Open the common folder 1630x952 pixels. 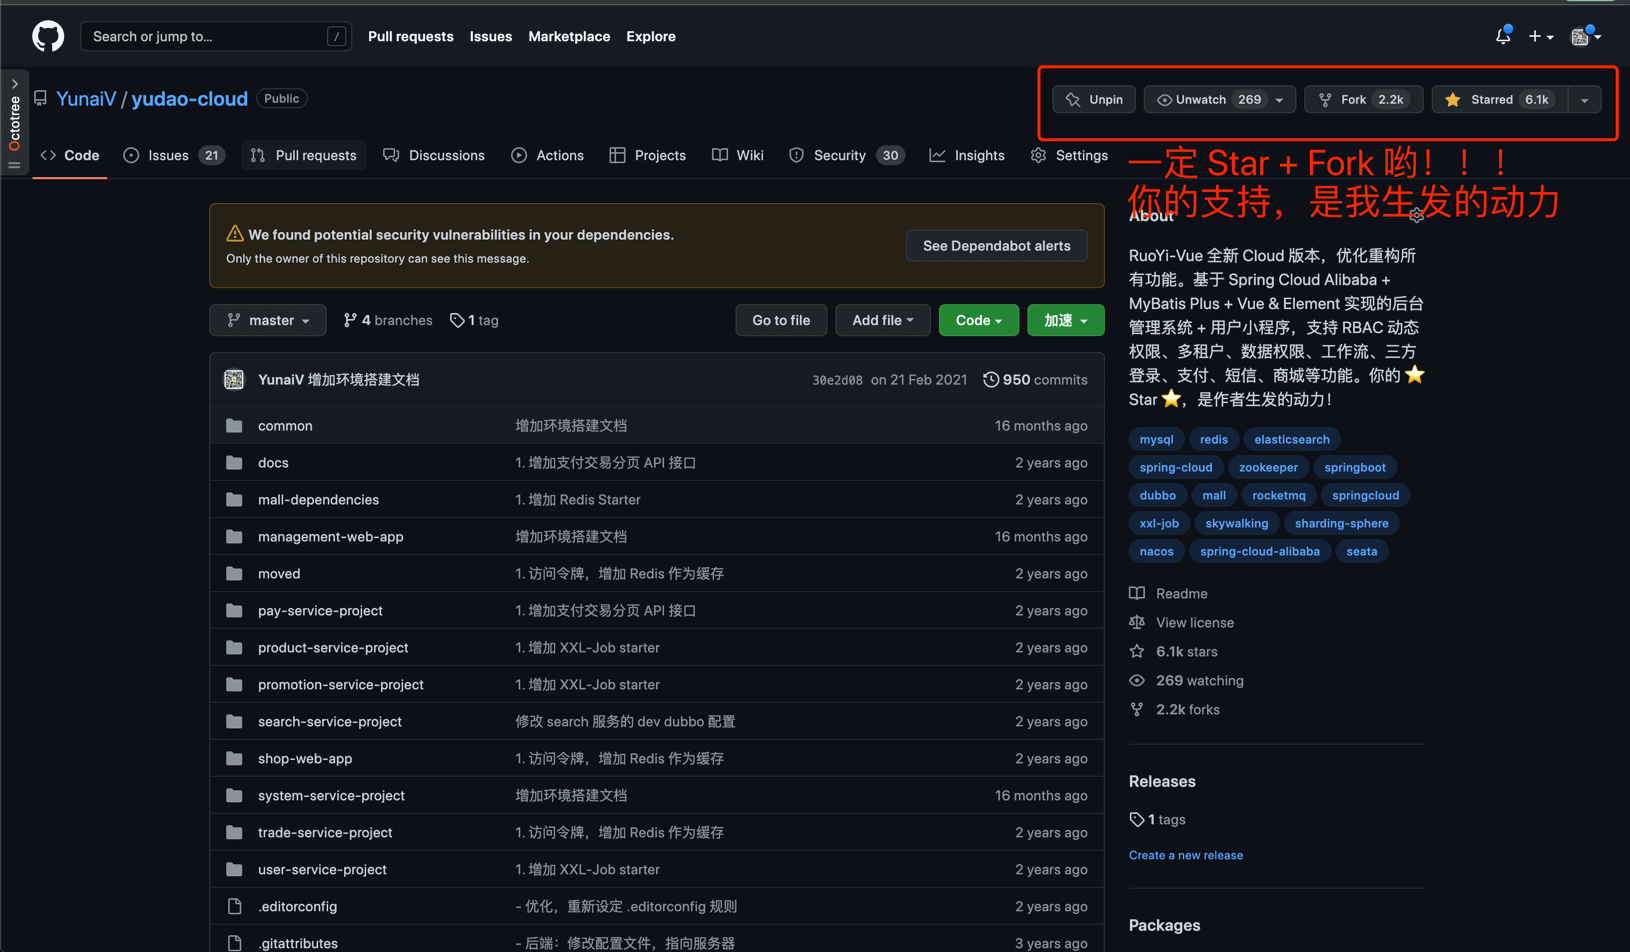285,425
